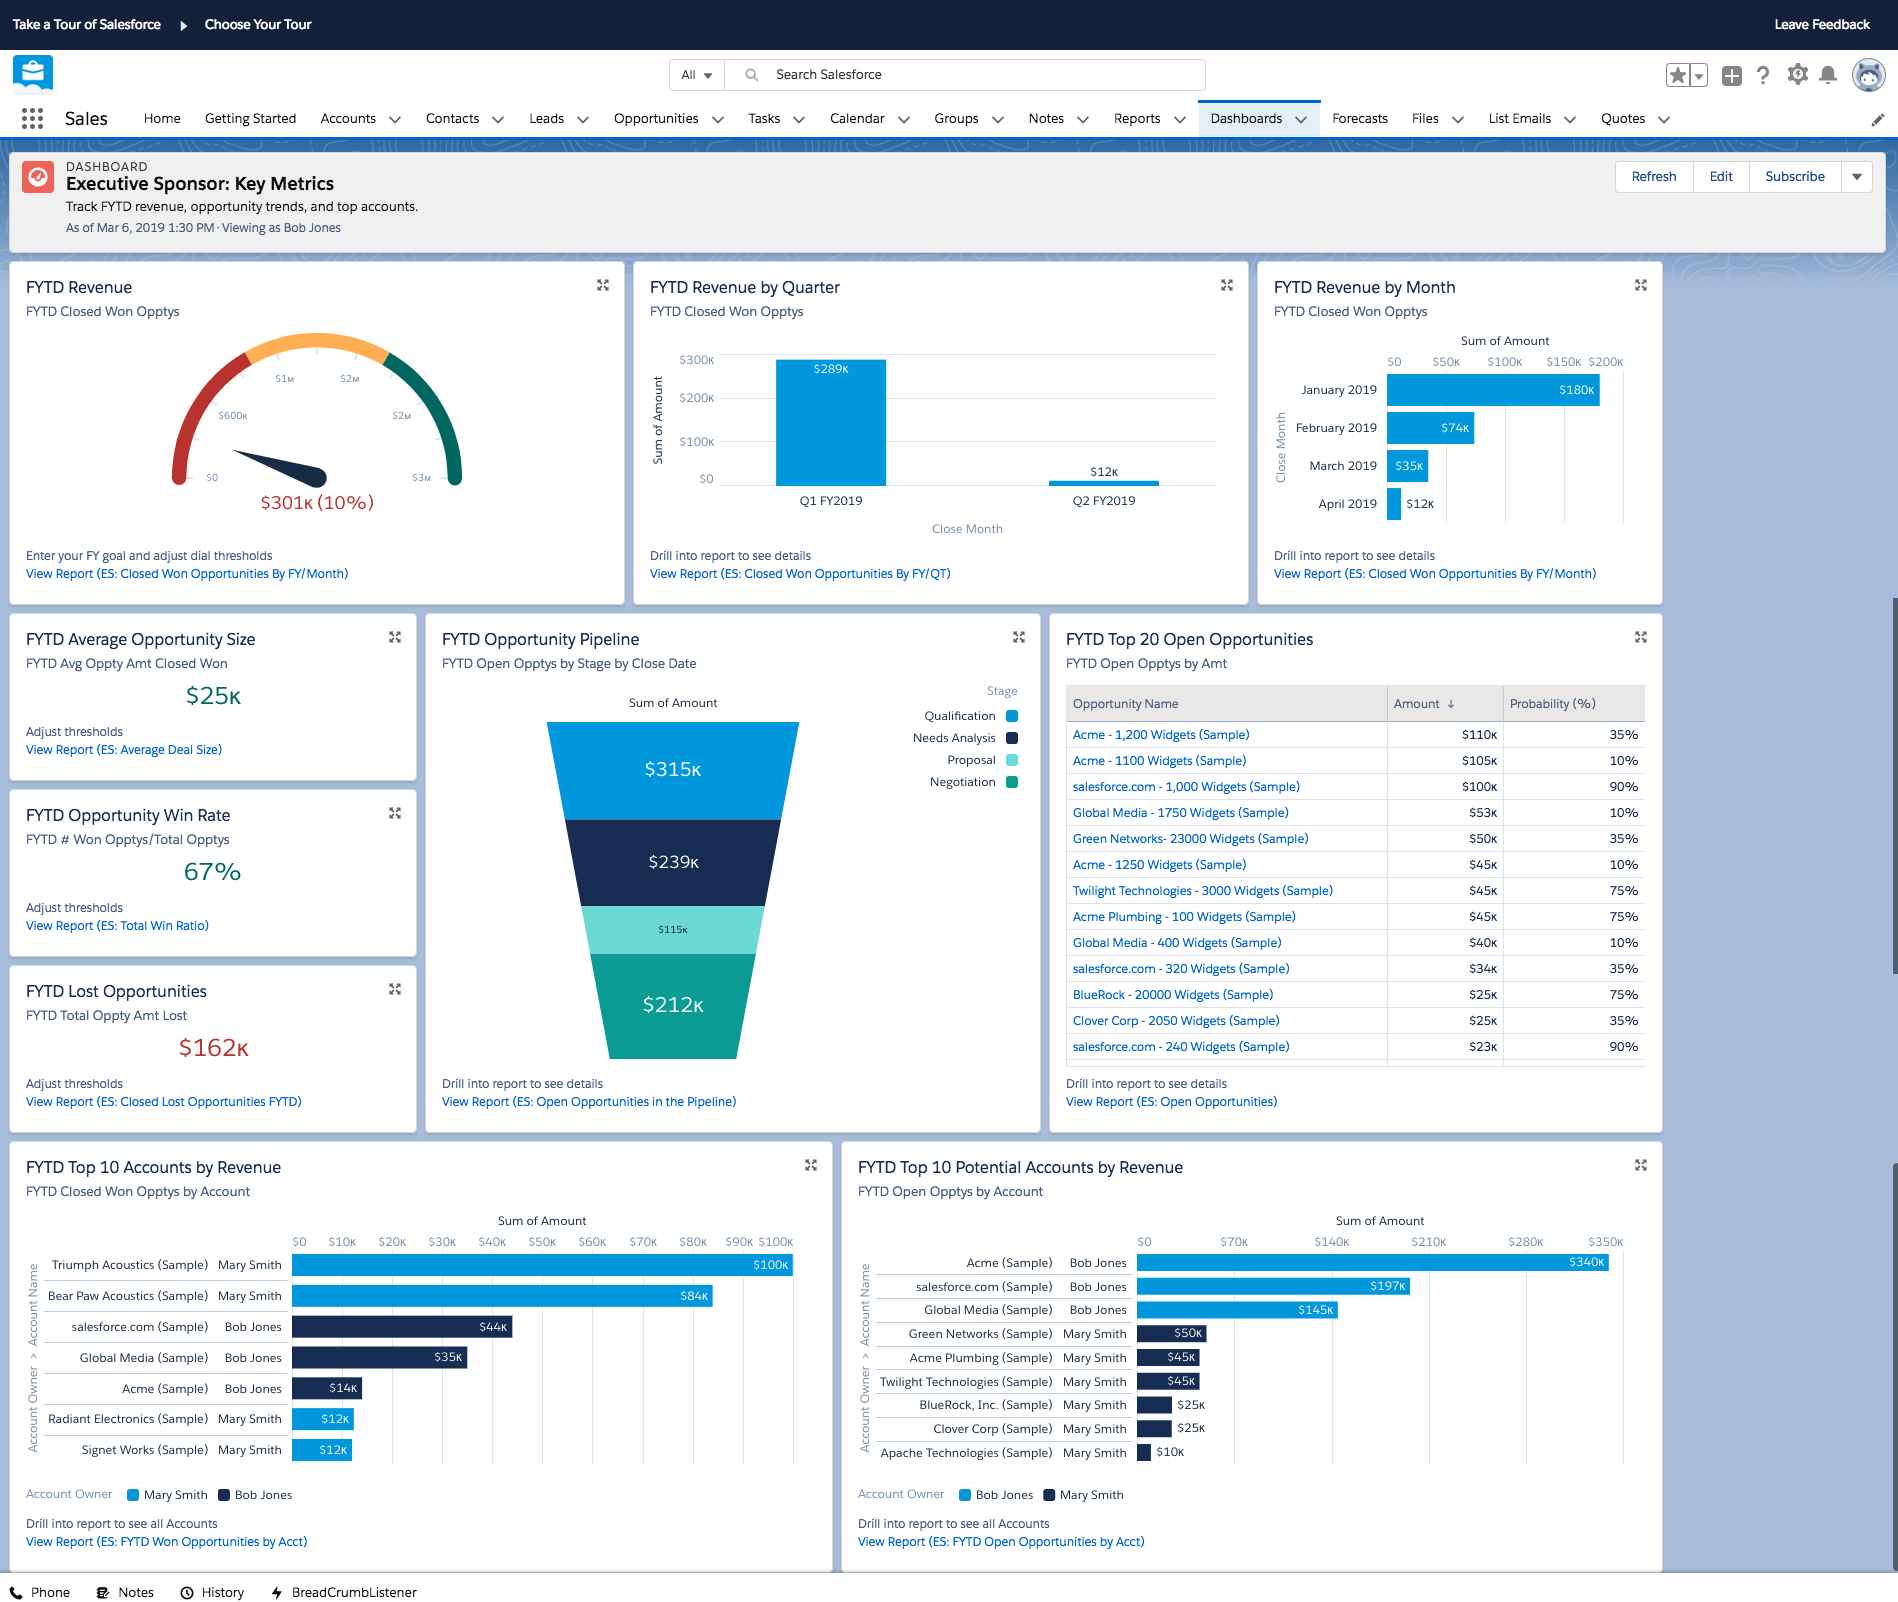
Task: Switch to the Forecasts tab
Action: [1359, 118]
